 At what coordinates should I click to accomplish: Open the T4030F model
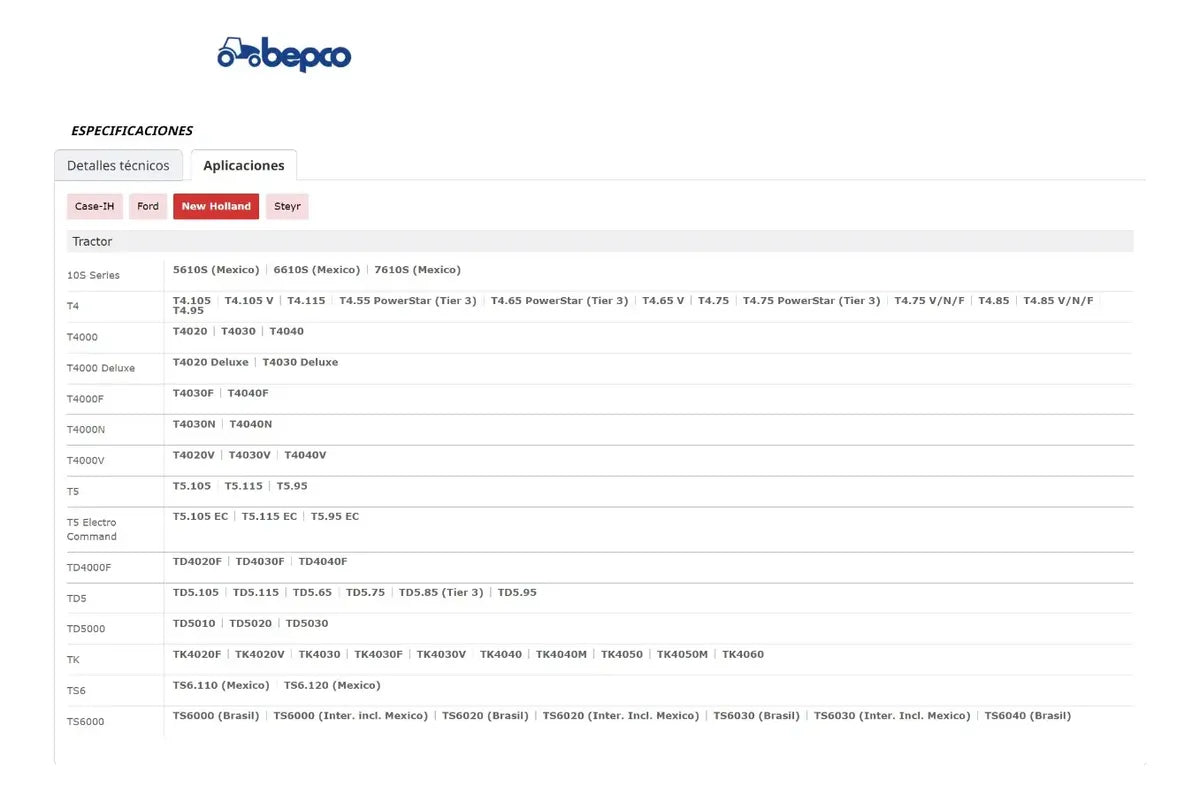tap(193, 394)
